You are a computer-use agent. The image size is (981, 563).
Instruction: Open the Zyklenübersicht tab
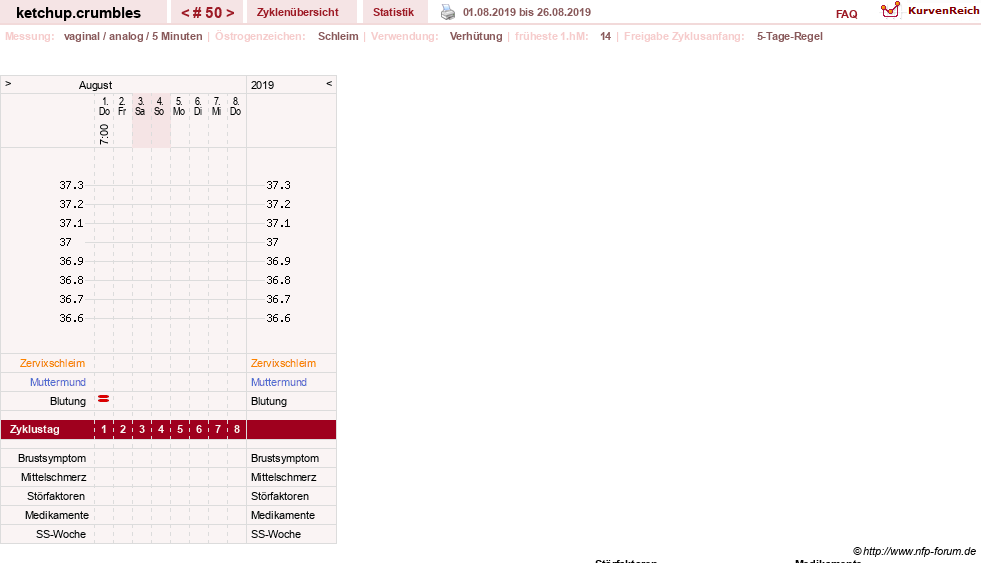(298, 12)
